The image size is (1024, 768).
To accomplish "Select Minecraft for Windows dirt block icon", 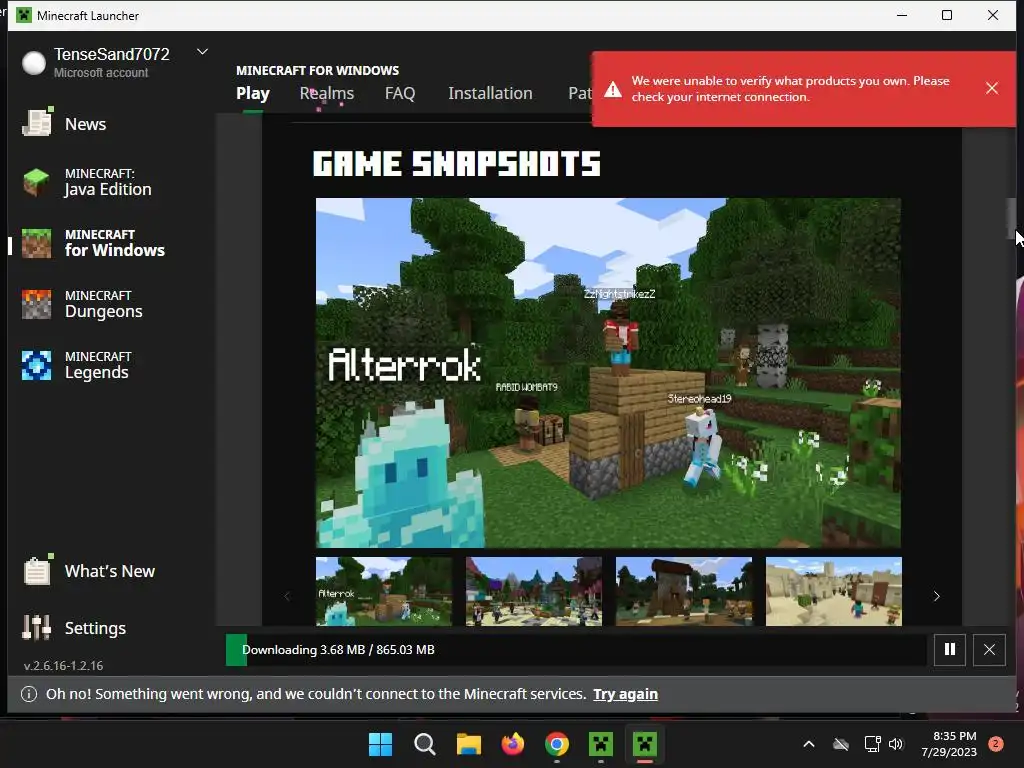I will click(x=37, y=243).
